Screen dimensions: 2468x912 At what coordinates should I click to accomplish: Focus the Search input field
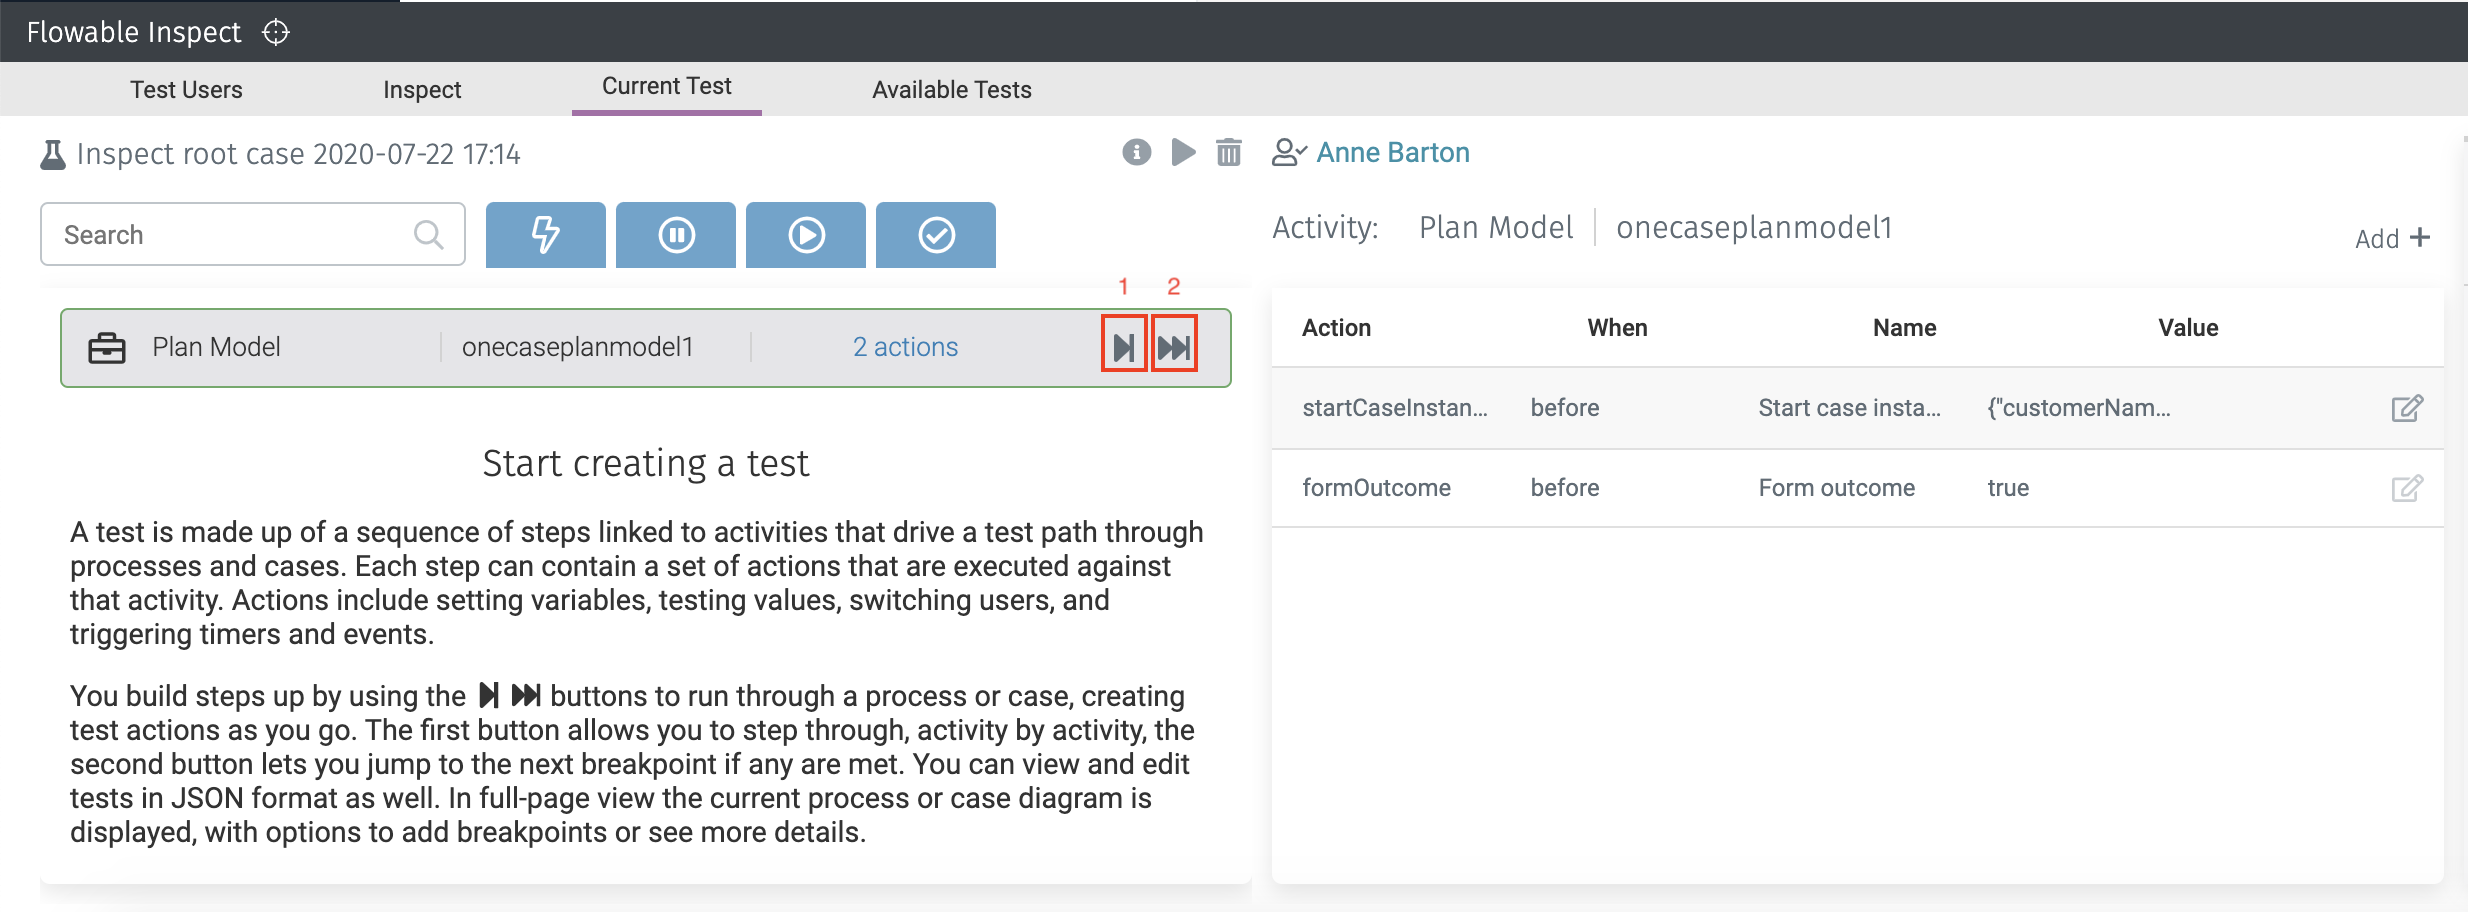pos(235,235)
